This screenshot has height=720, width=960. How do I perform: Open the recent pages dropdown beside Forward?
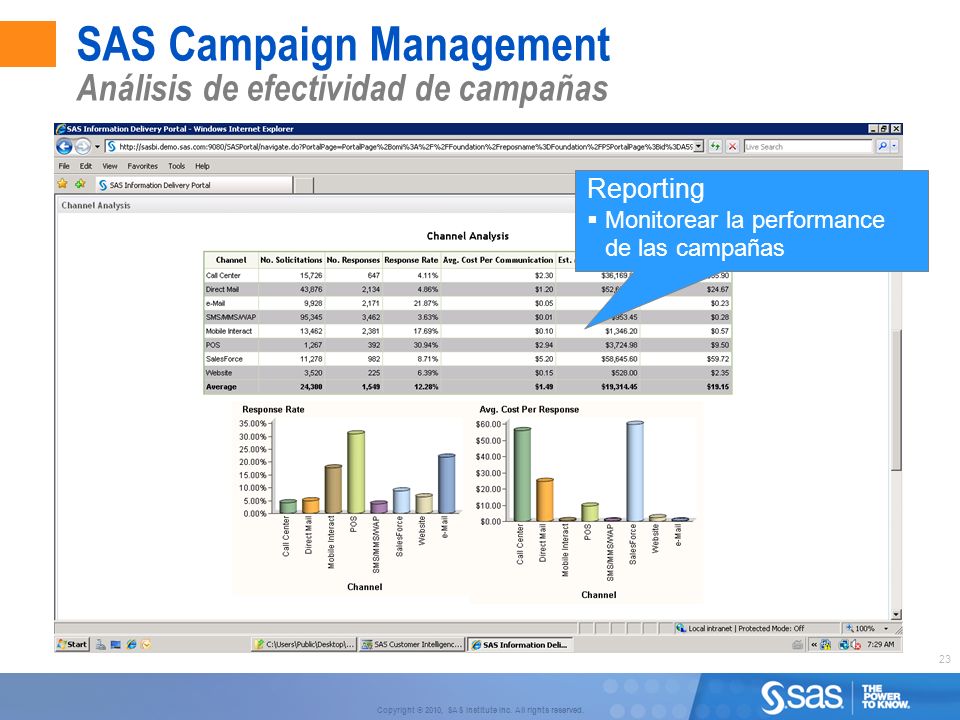pos(97,147)
